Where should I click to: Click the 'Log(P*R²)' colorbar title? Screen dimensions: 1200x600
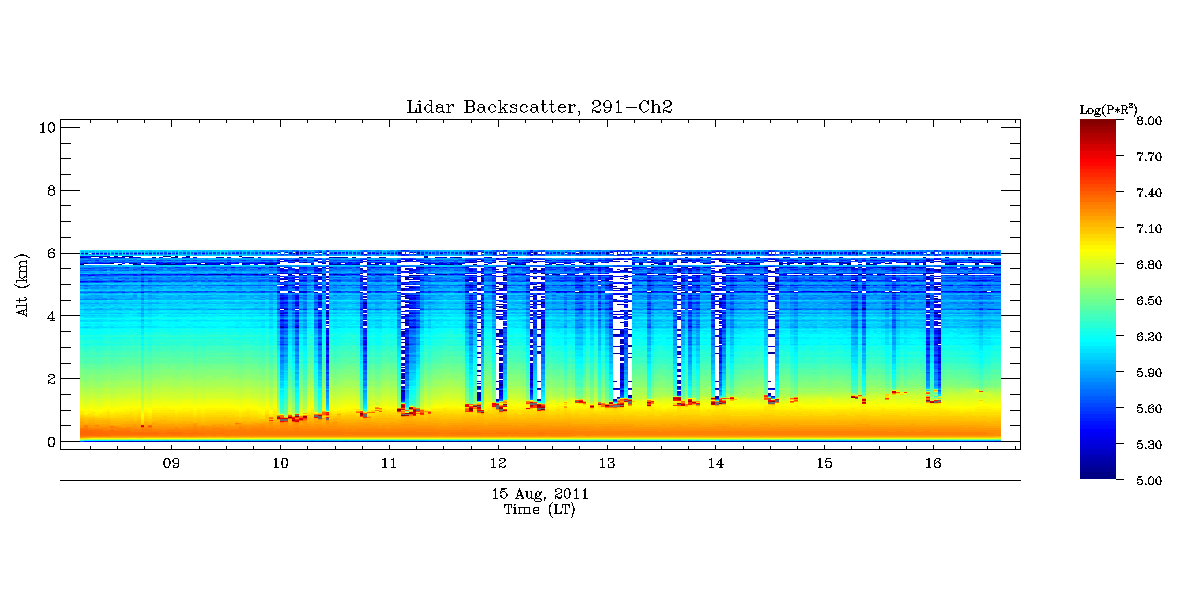tap(1109, 109)
